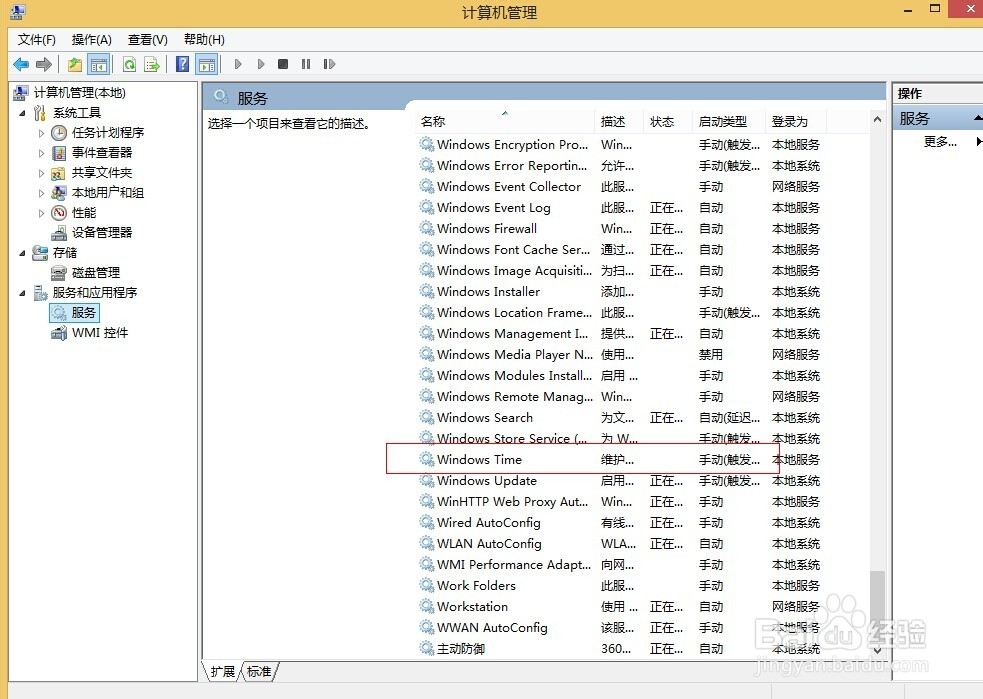Select 共享文件夹 in the tree

(102, 172)
